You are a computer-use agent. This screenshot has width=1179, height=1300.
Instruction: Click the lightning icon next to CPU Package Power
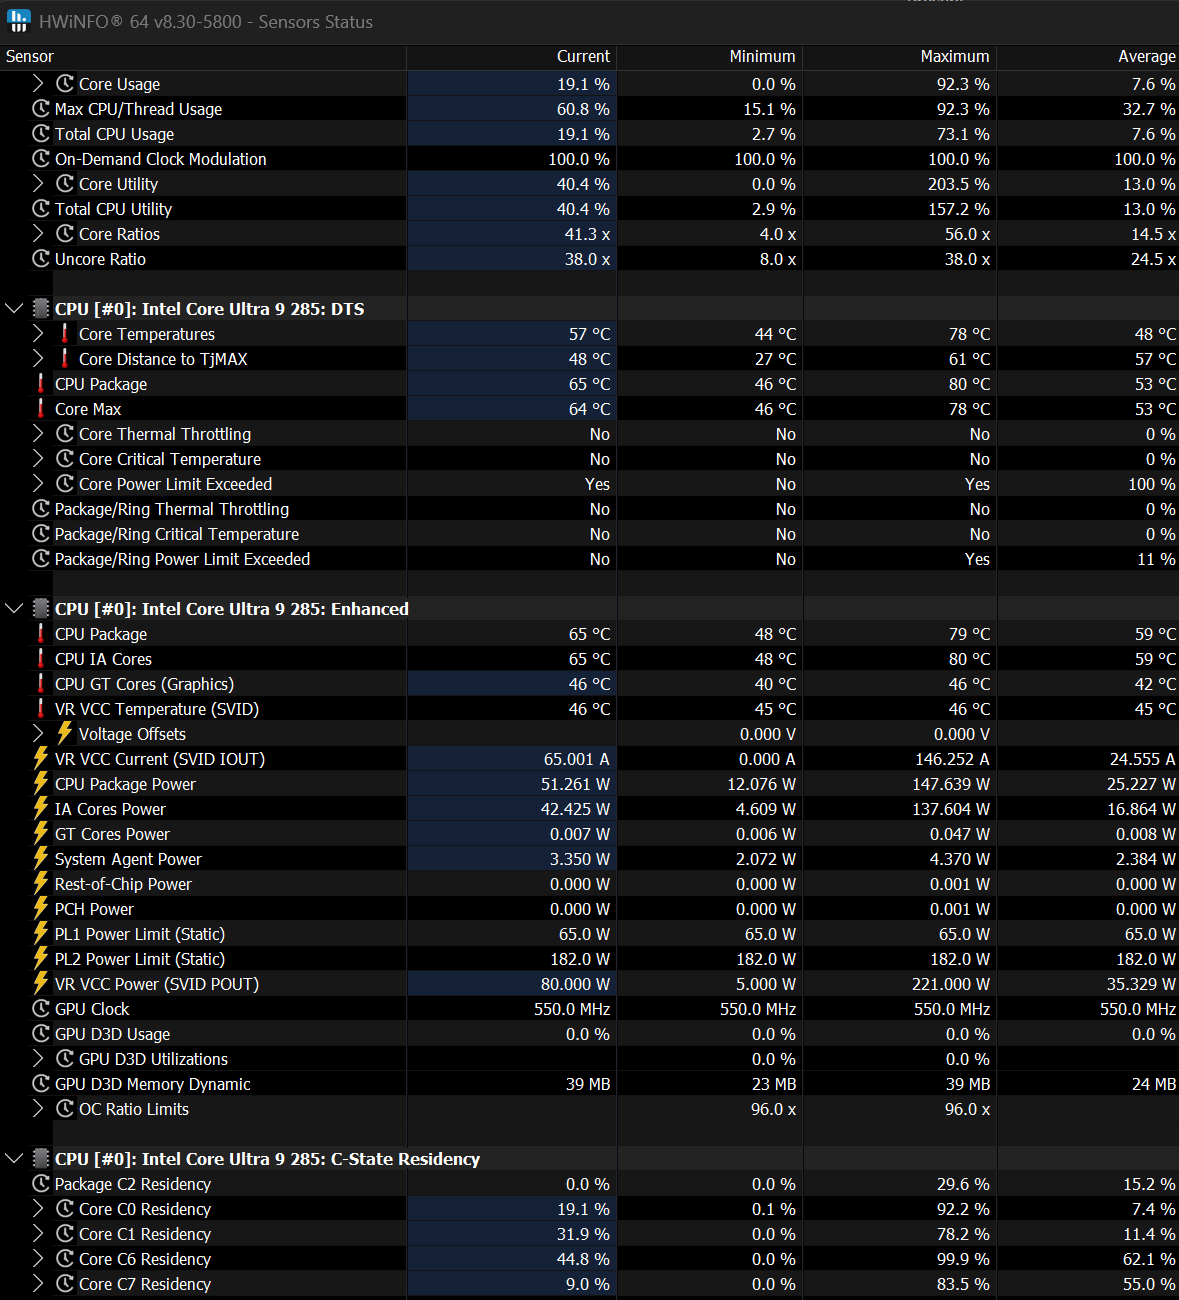[x=41, y=784]
